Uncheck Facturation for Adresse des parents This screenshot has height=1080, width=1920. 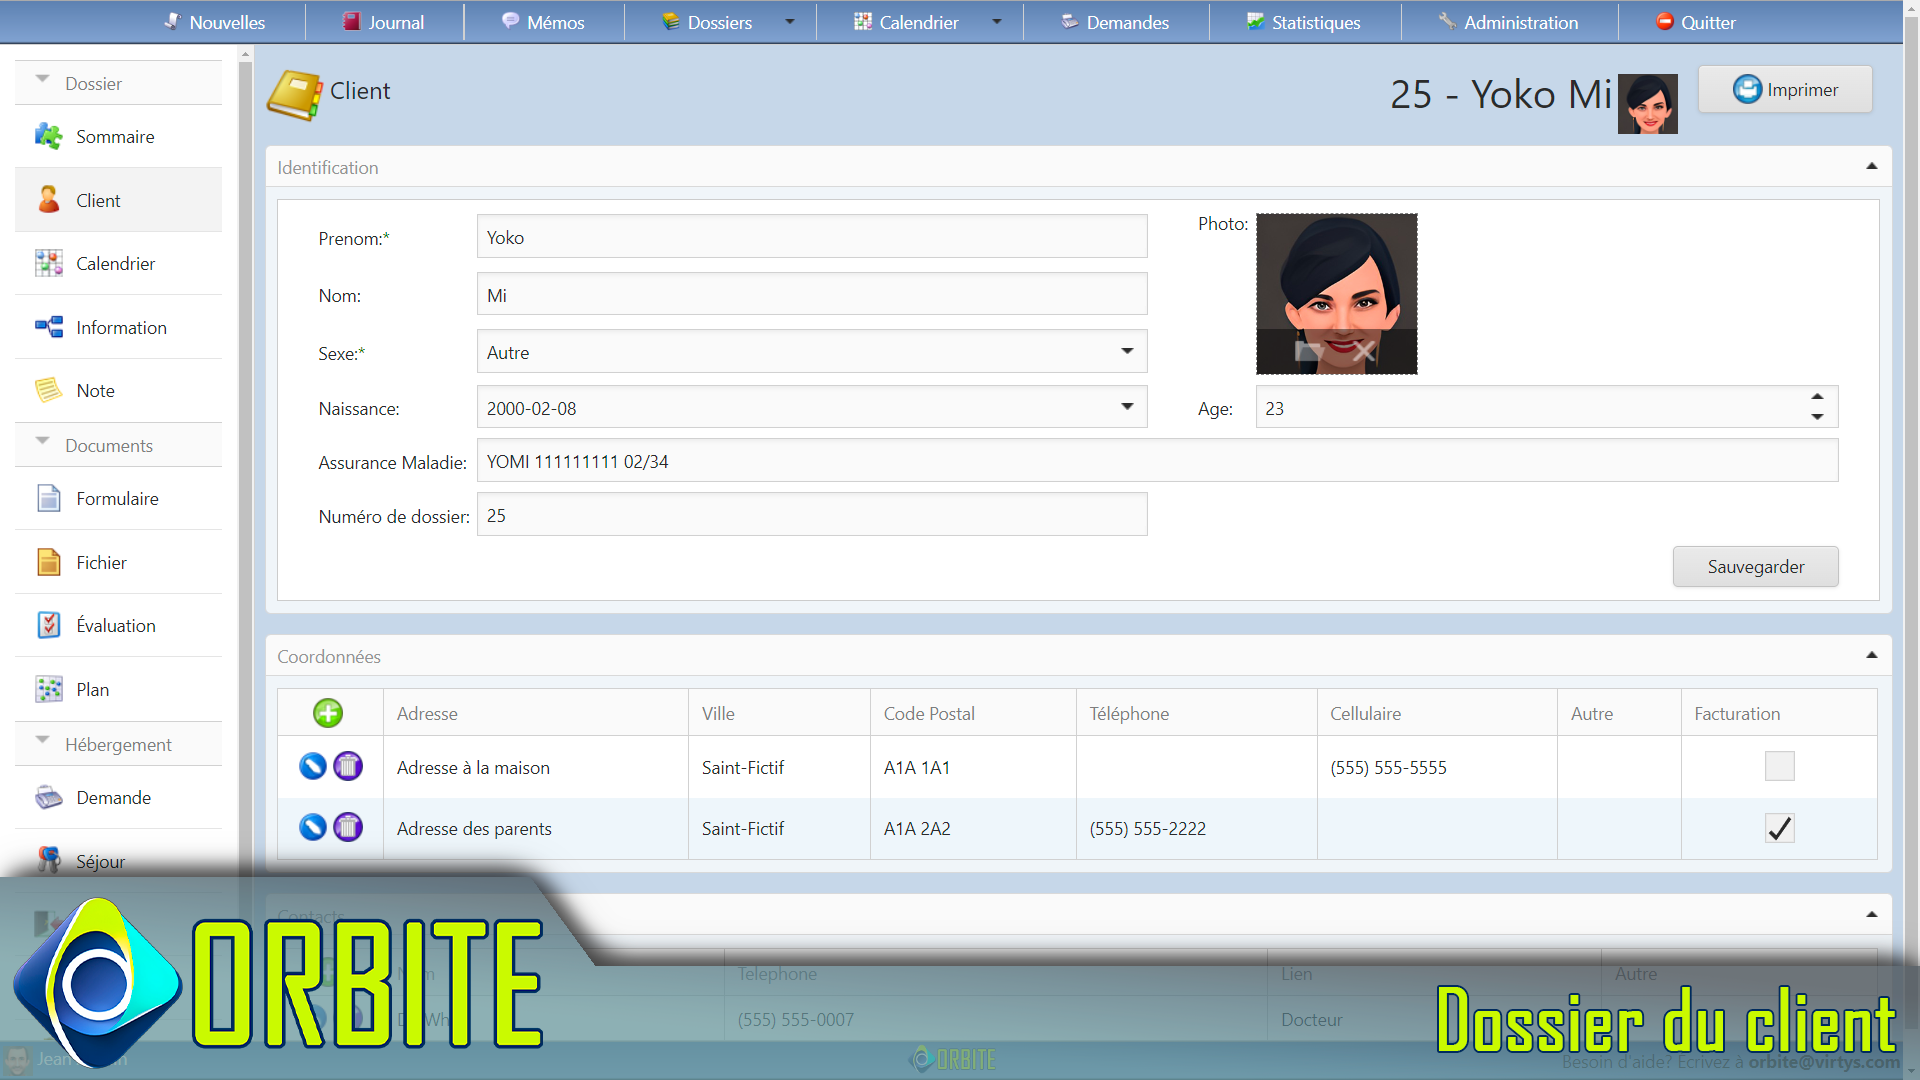[x=1779, y=828]
